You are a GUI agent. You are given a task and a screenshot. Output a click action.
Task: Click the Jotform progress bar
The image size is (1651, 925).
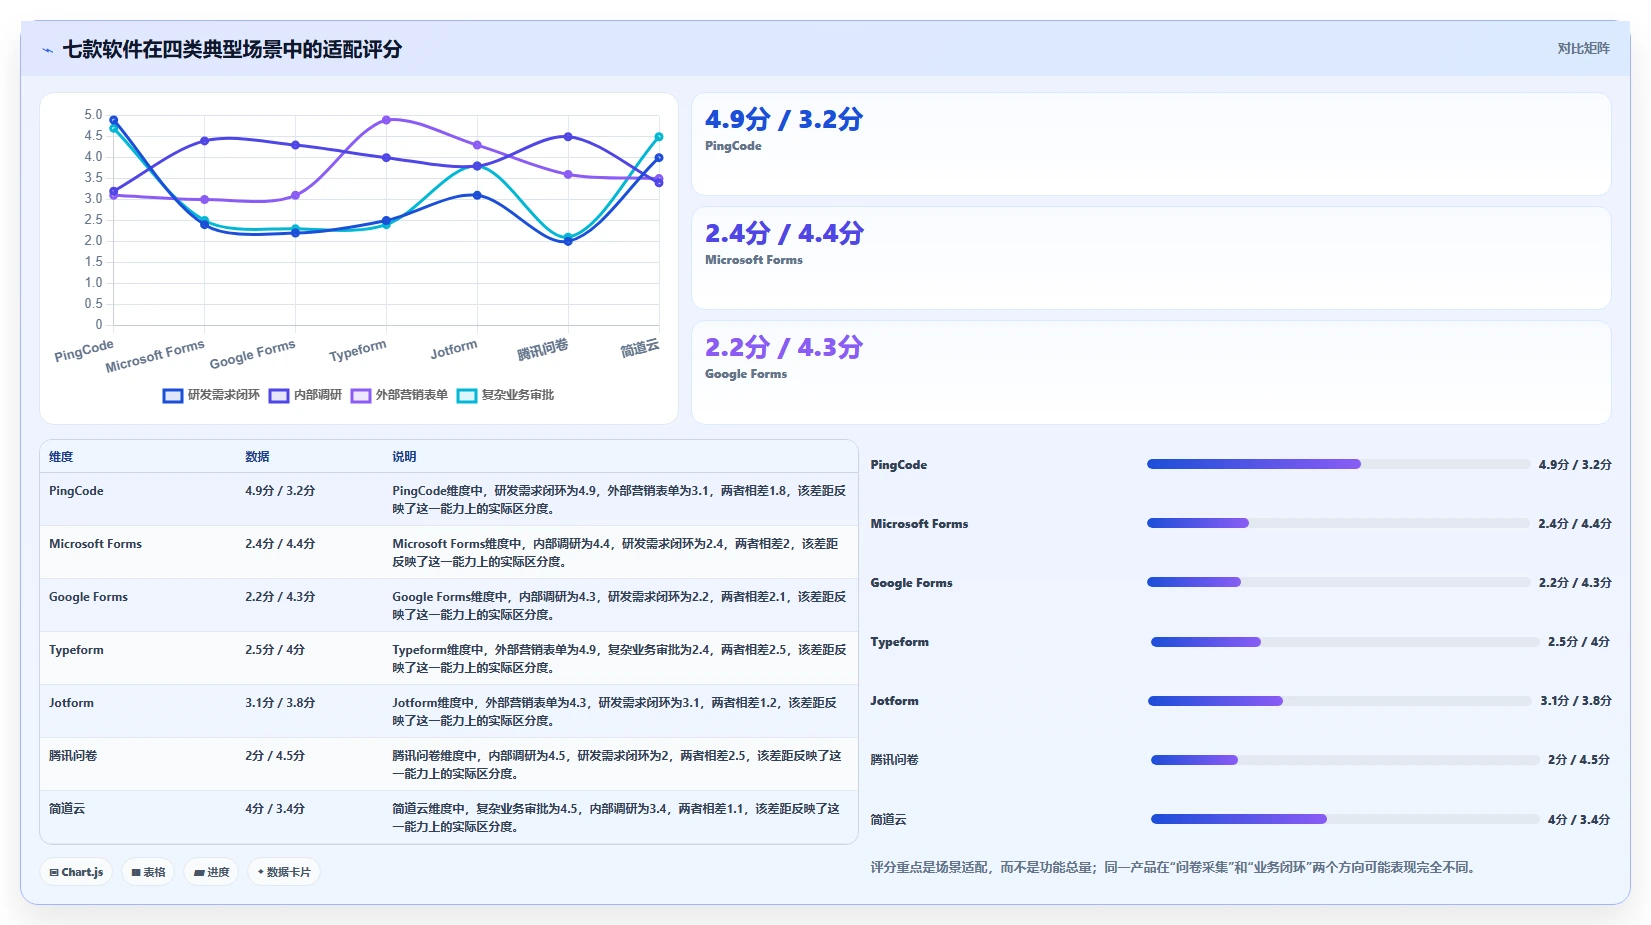click(1340, 701)
